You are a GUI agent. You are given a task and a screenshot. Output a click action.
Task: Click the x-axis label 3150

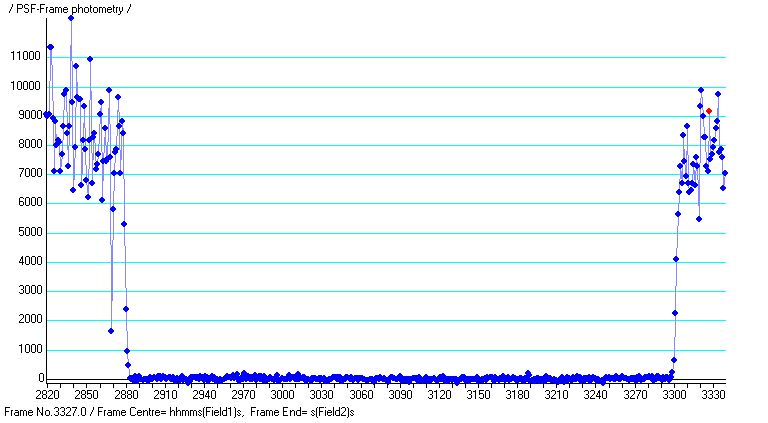coord(479,396)
